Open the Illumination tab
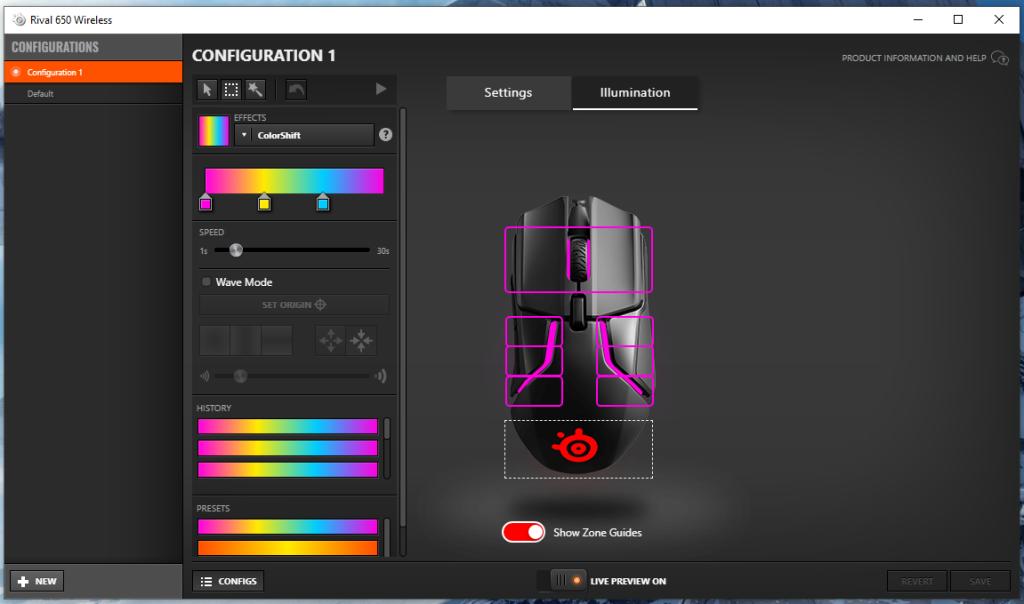 pyautogui.click(x=635, y=93)
